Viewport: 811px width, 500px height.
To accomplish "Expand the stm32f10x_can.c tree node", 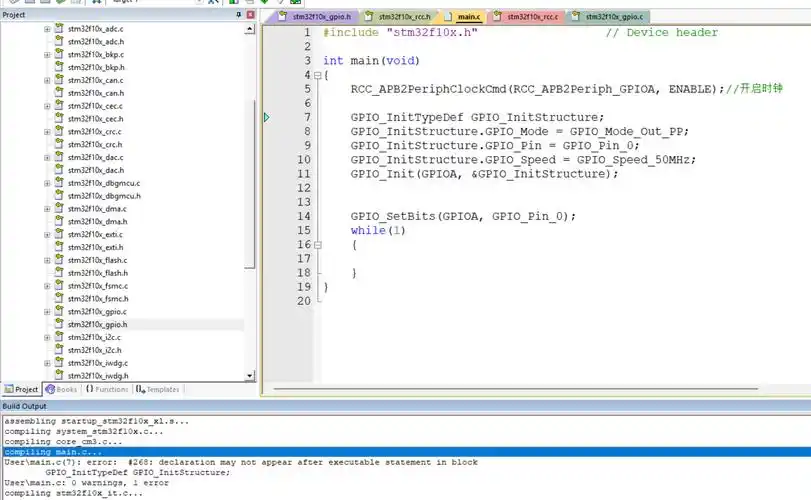I will coord(47,81).
